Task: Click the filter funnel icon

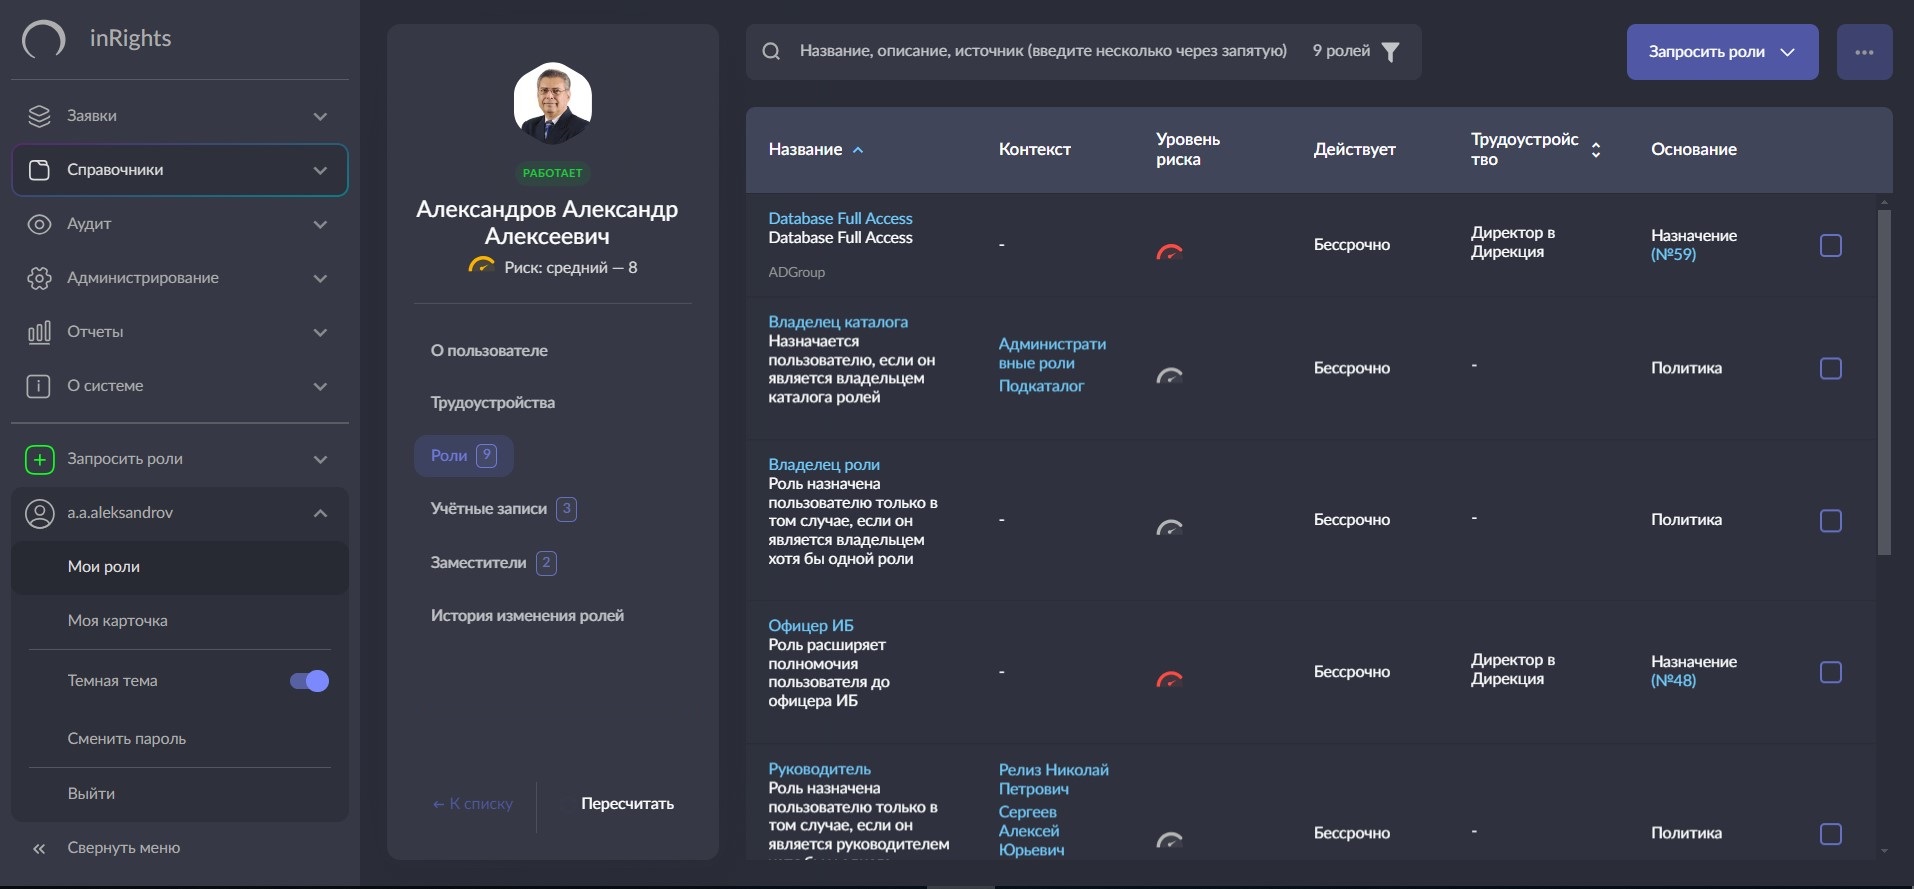Action: point(1390,52)
